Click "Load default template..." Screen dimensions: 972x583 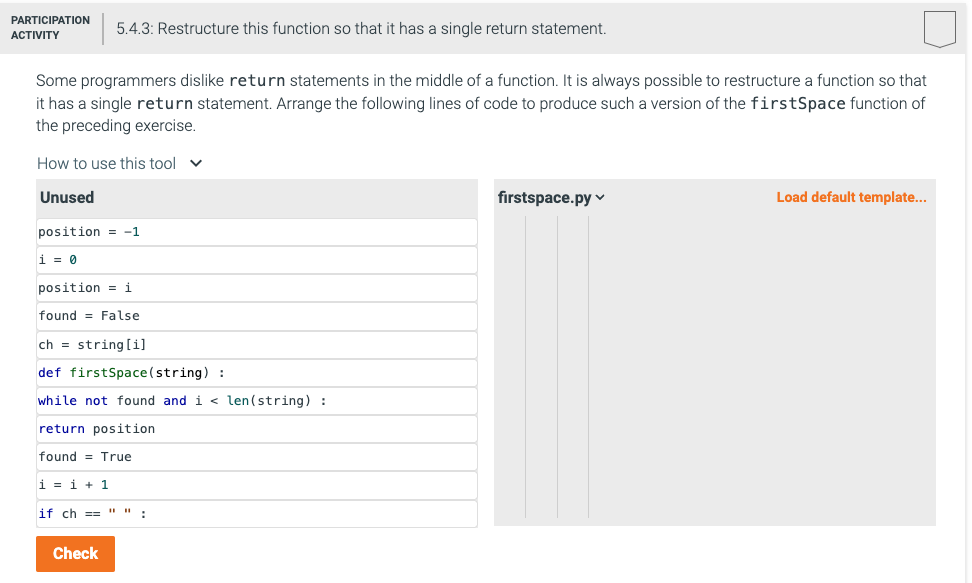(851, 197)
